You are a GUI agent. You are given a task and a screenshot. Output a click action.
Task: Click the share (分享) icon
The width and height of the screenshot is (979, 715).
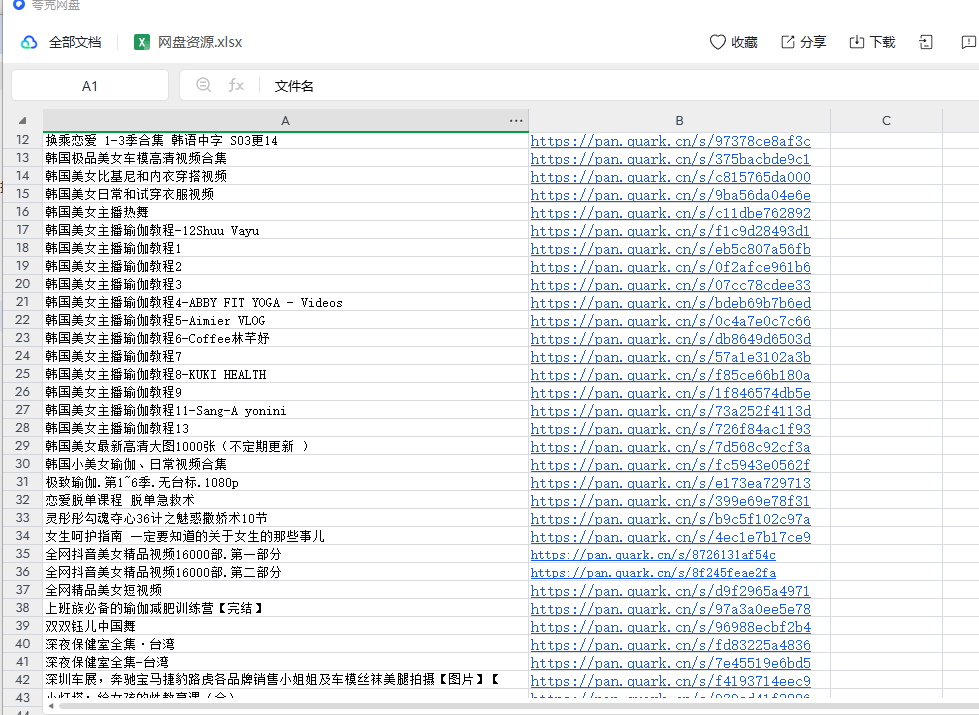tap(788, 42)
